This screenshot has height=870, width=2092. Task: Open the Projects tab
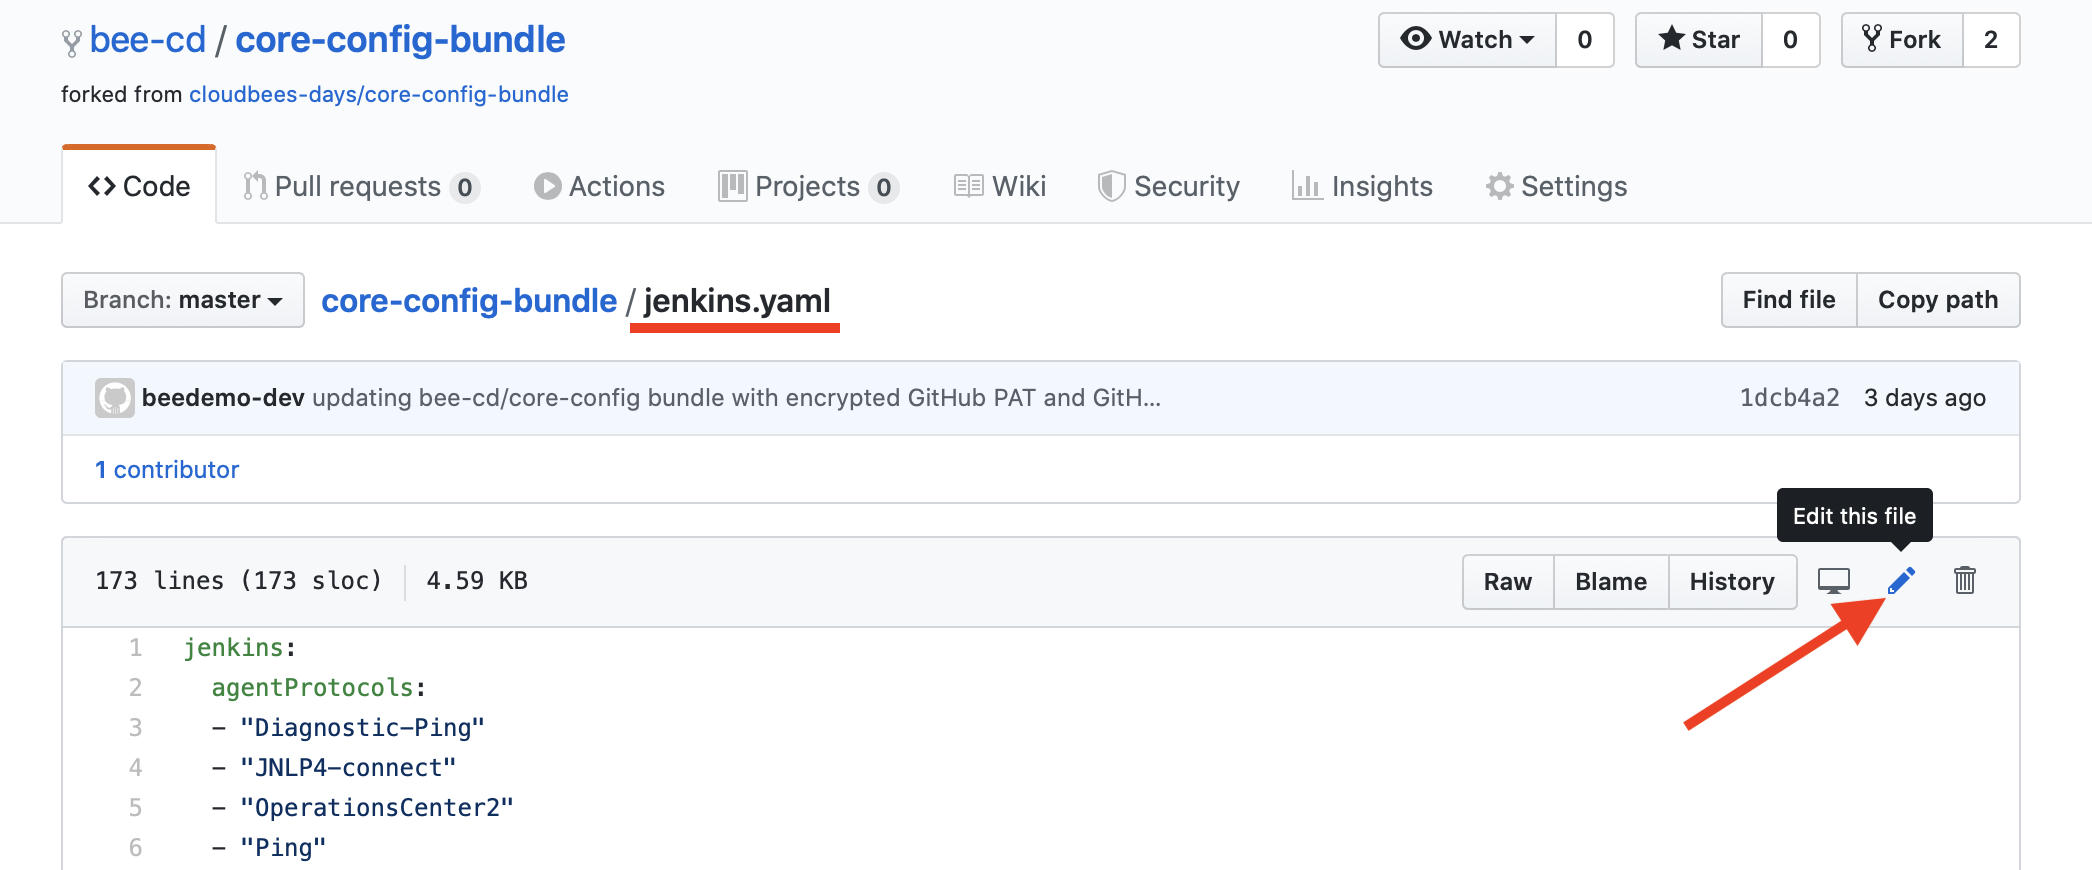pyautogui.click(x=808, y=187)
